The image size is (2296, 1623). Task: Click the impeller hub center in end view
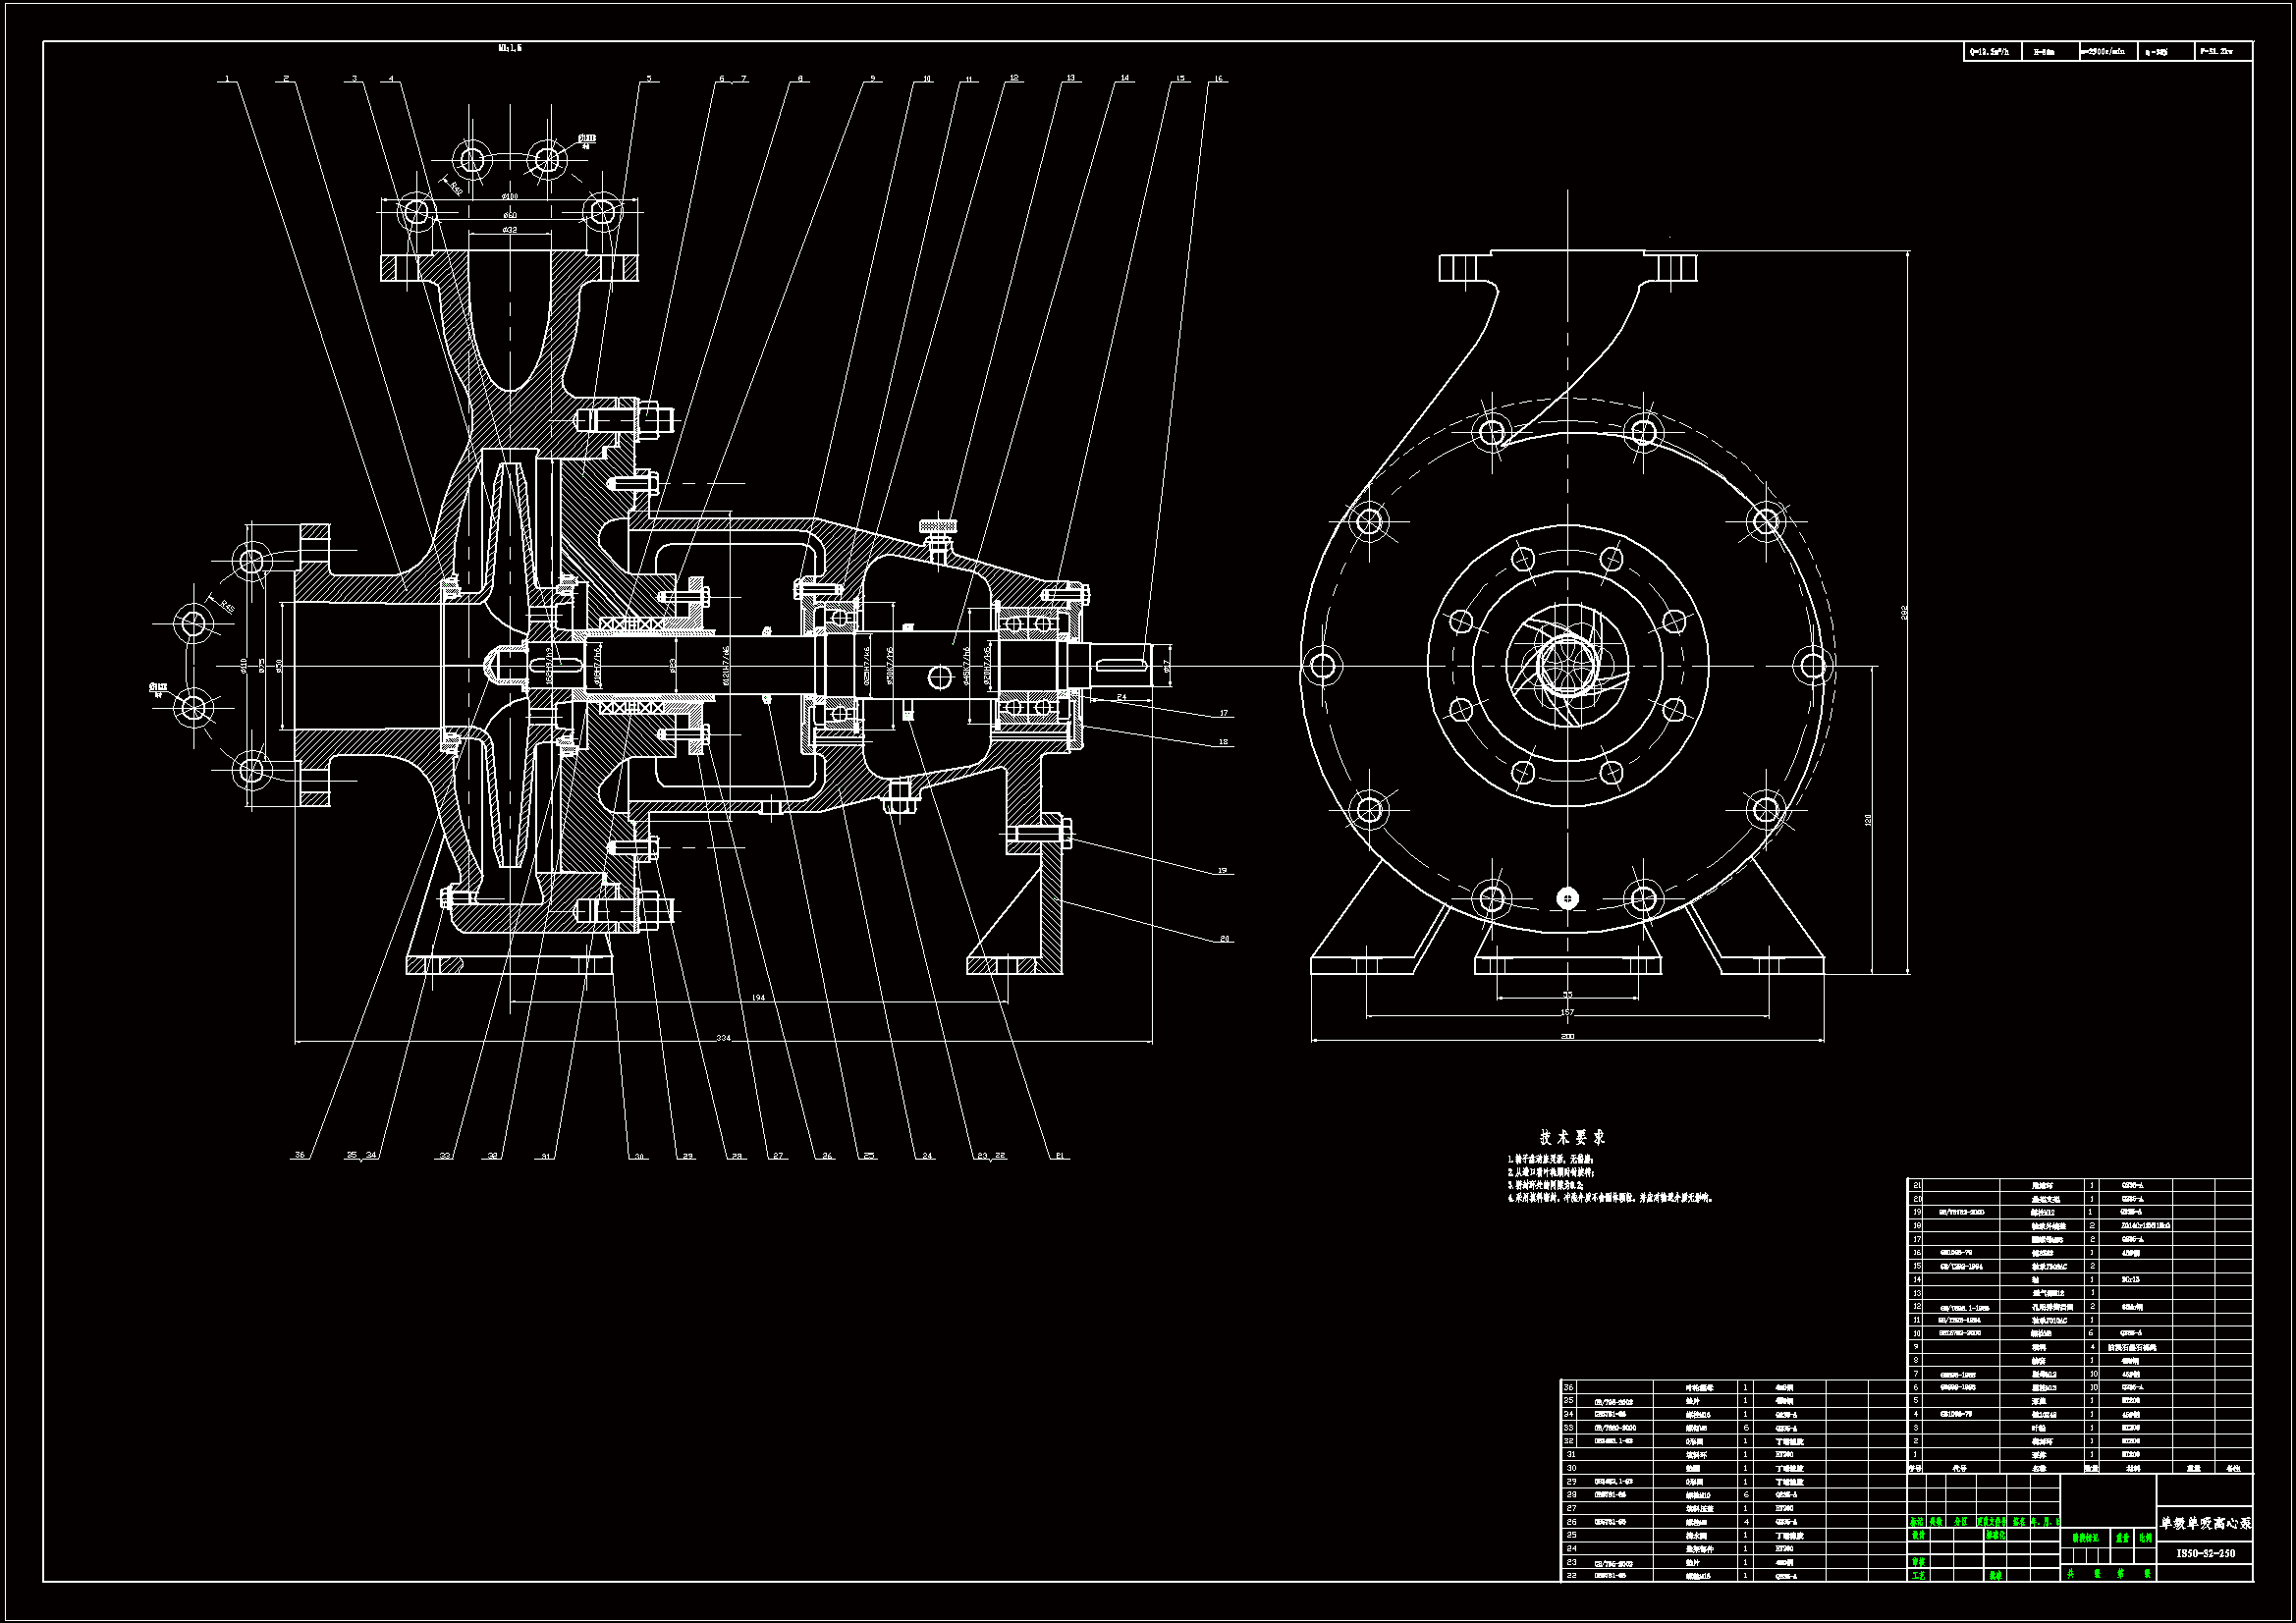1567,665
